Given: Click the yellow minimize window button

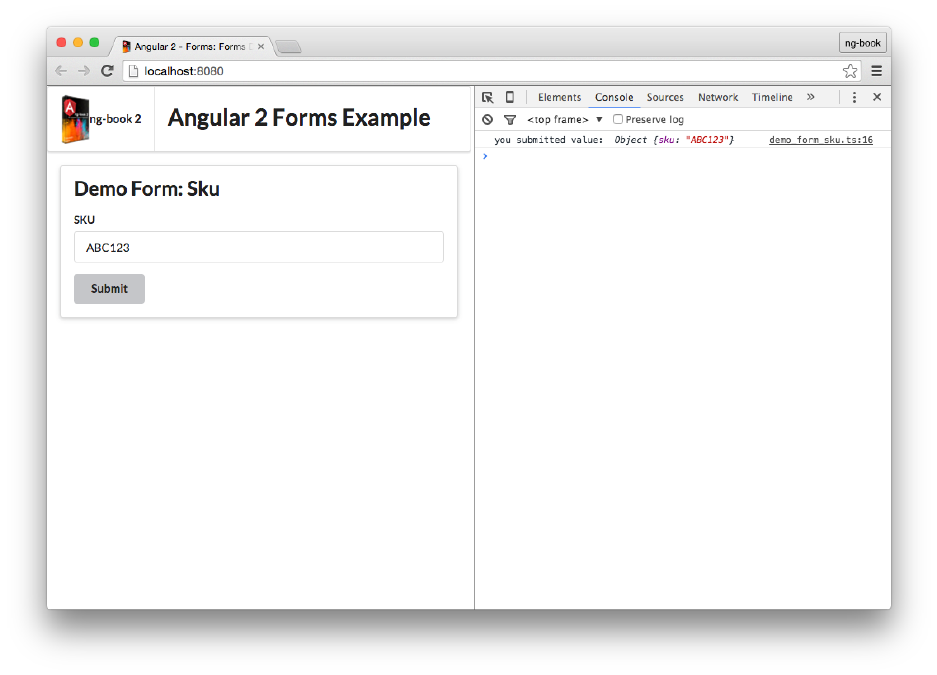Looking at the screenshot, I should [x=78, y=42].
